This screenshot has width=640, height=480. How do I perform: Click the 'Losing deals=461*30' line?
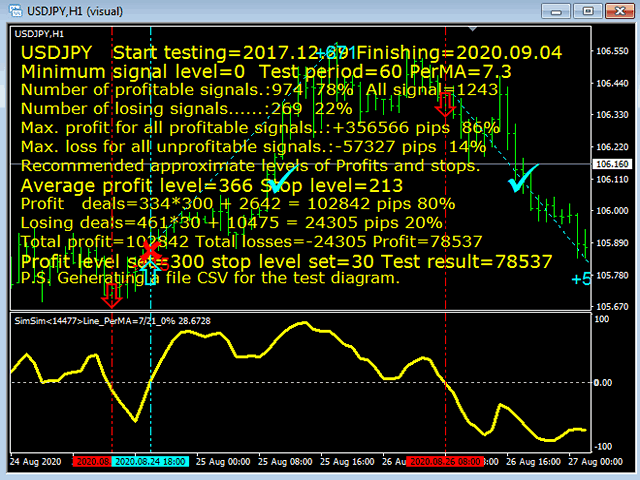[x=231, y=223]
